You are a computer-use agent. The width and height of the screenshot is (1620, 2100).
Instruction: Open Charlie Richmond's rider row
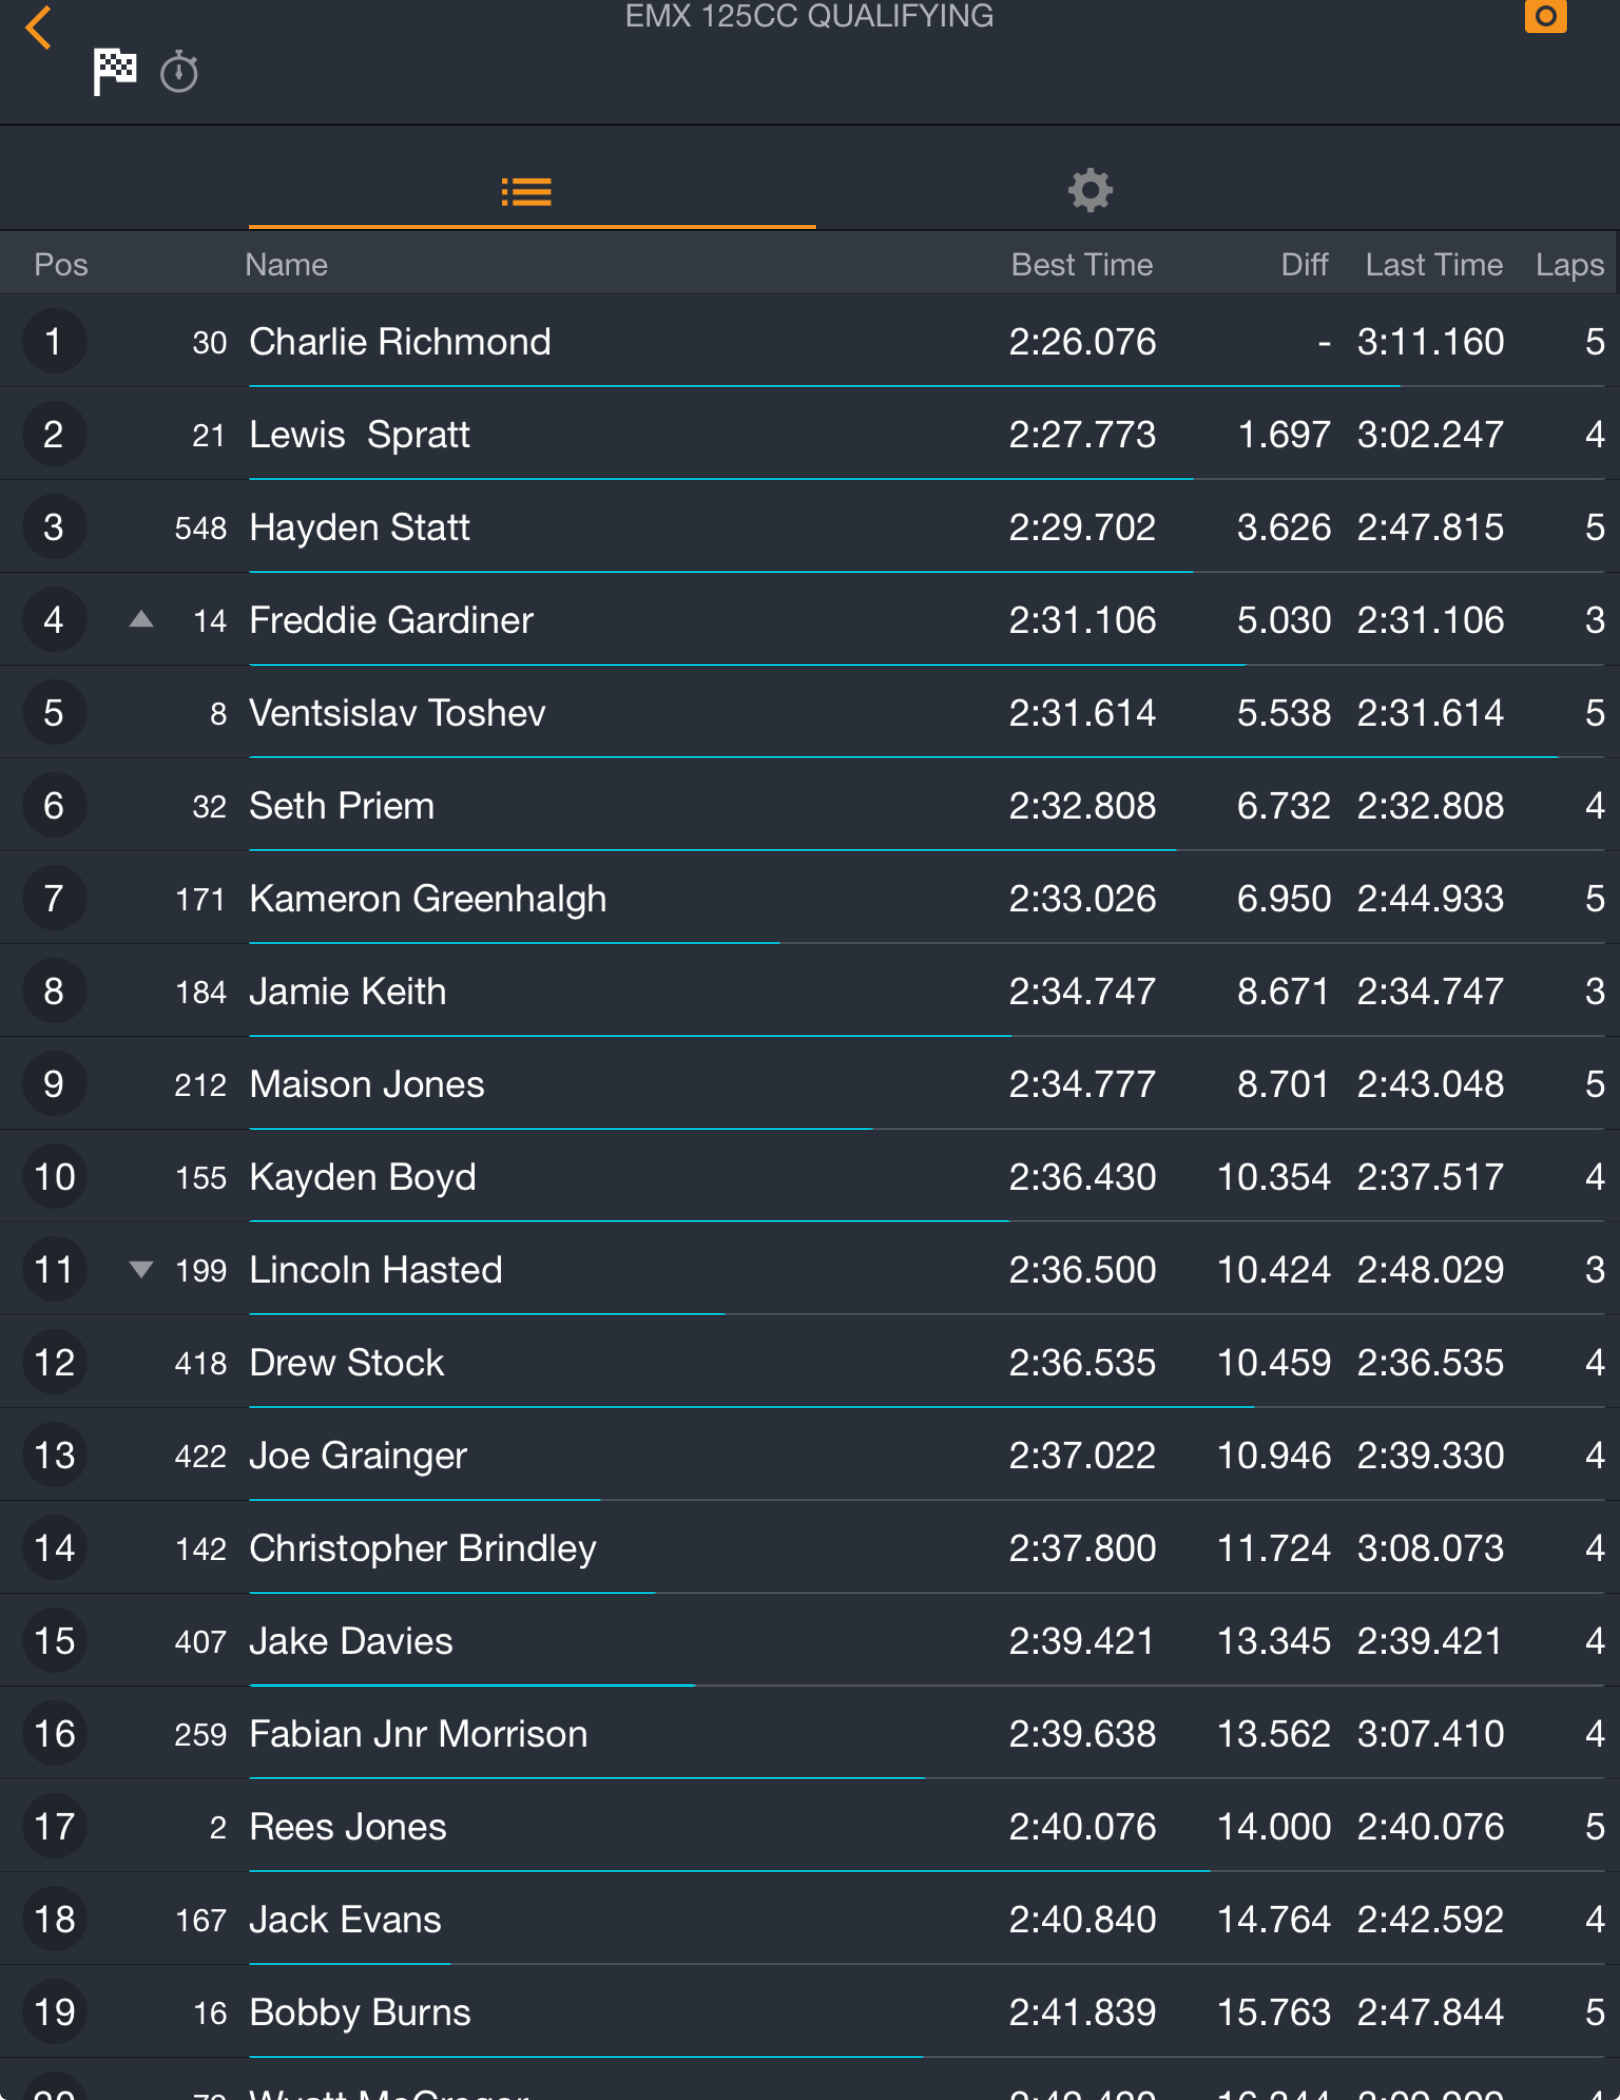coord(400,342)
